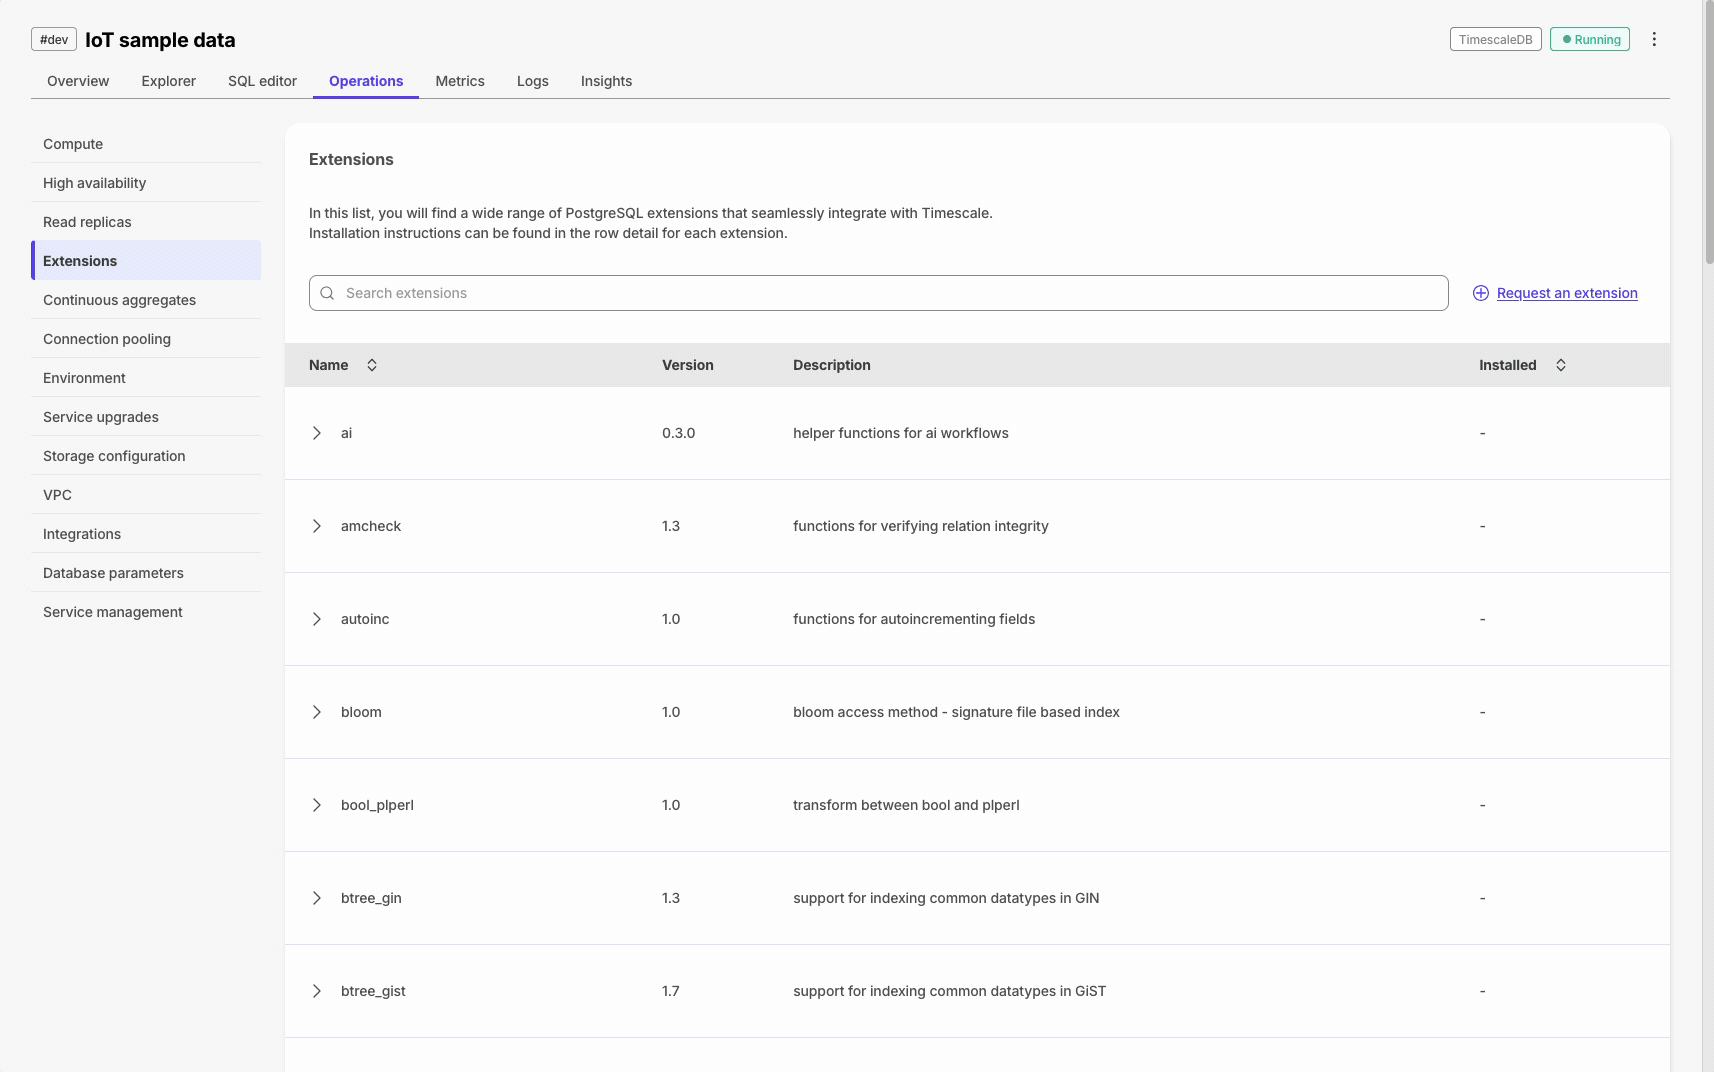1714x1072 pixels.
Task: Click the #dev tag badge
Action: click(x=54, y=39)
